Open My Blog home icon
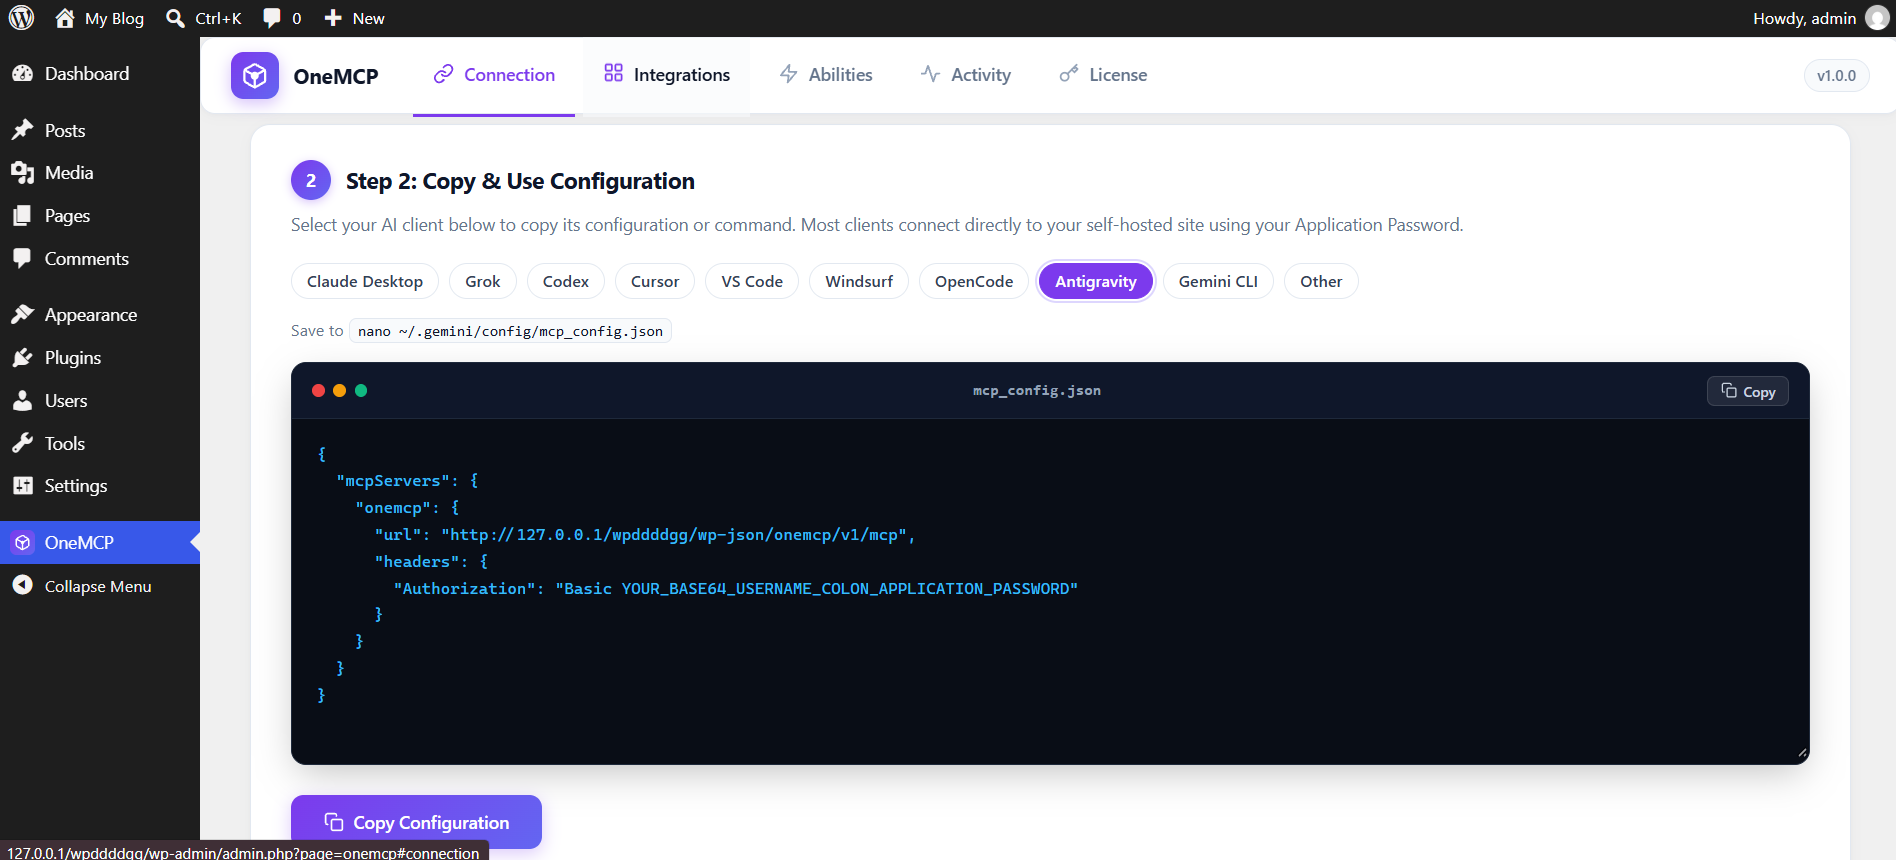The width and height of the screenshot is (1896, 860). pyautogui.click(x=65, y=18)
